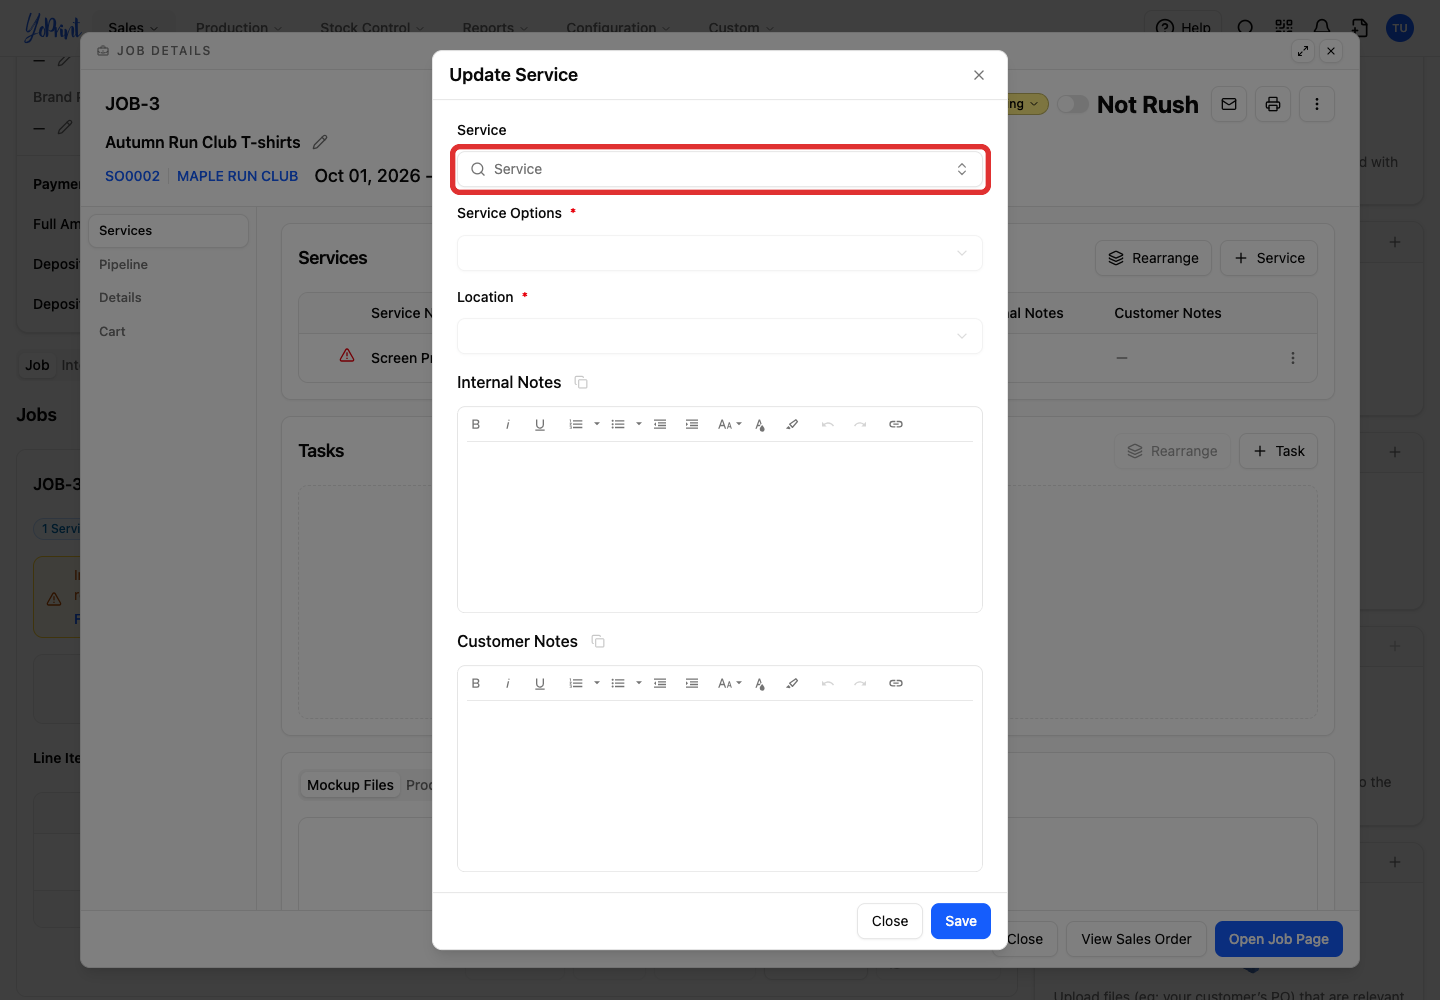Edit job name with pencil icon
Viewport: 1440px width, 1000px height.
[x=320, y=142]
